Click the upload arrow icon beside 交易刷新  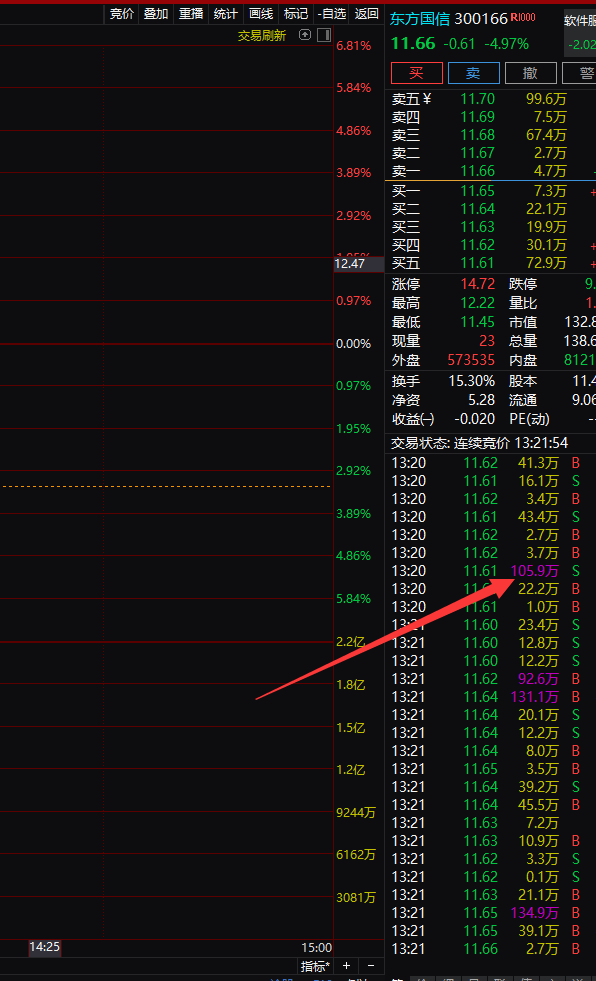point(305,35)
